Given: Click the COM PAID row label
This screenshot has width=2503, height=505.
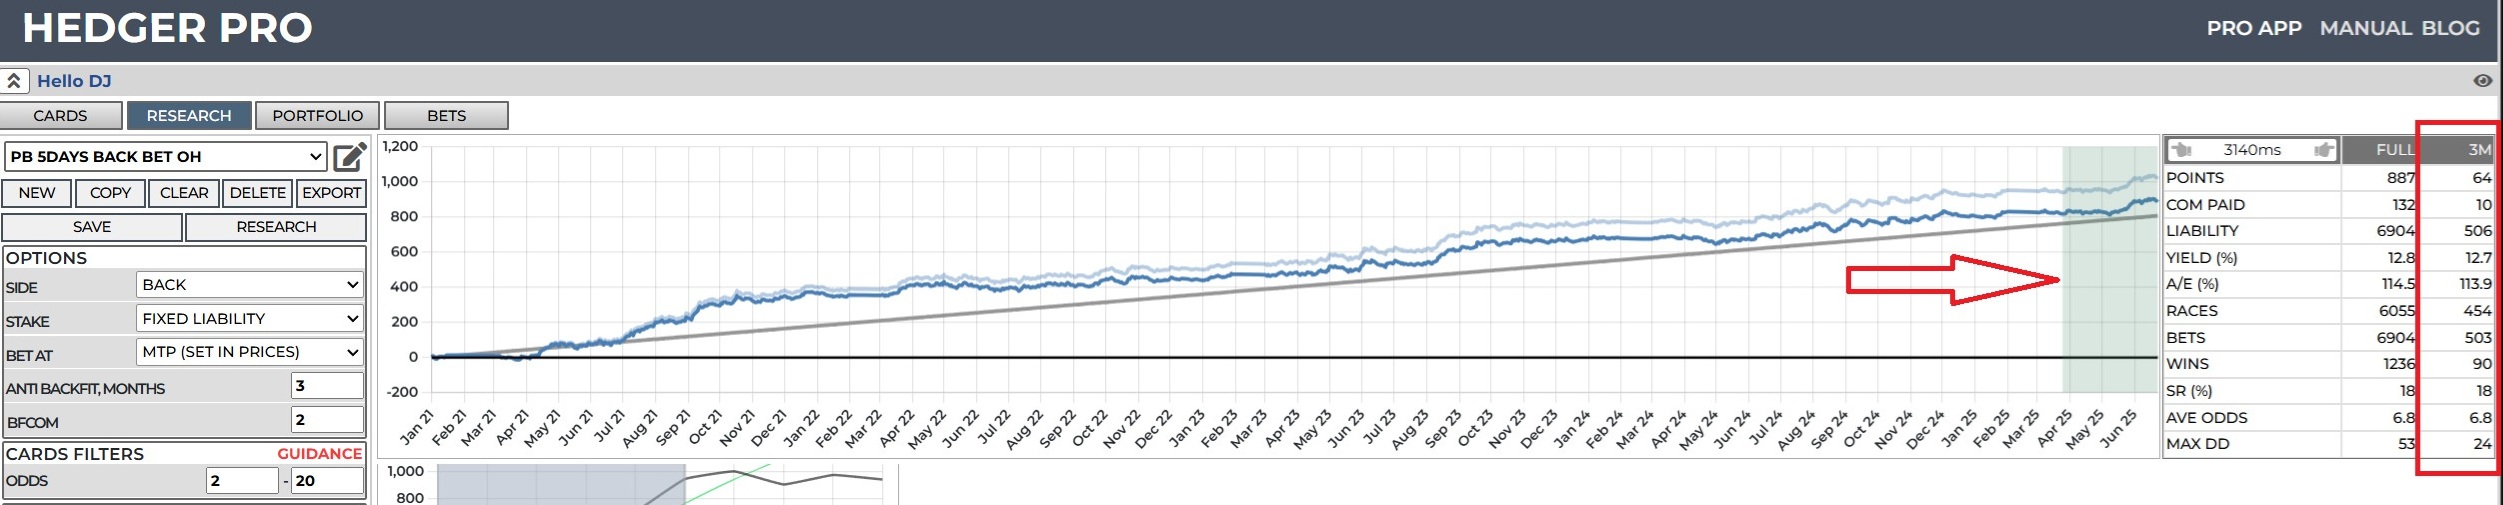Looking at the screenshot, I should click(2205, 205).
